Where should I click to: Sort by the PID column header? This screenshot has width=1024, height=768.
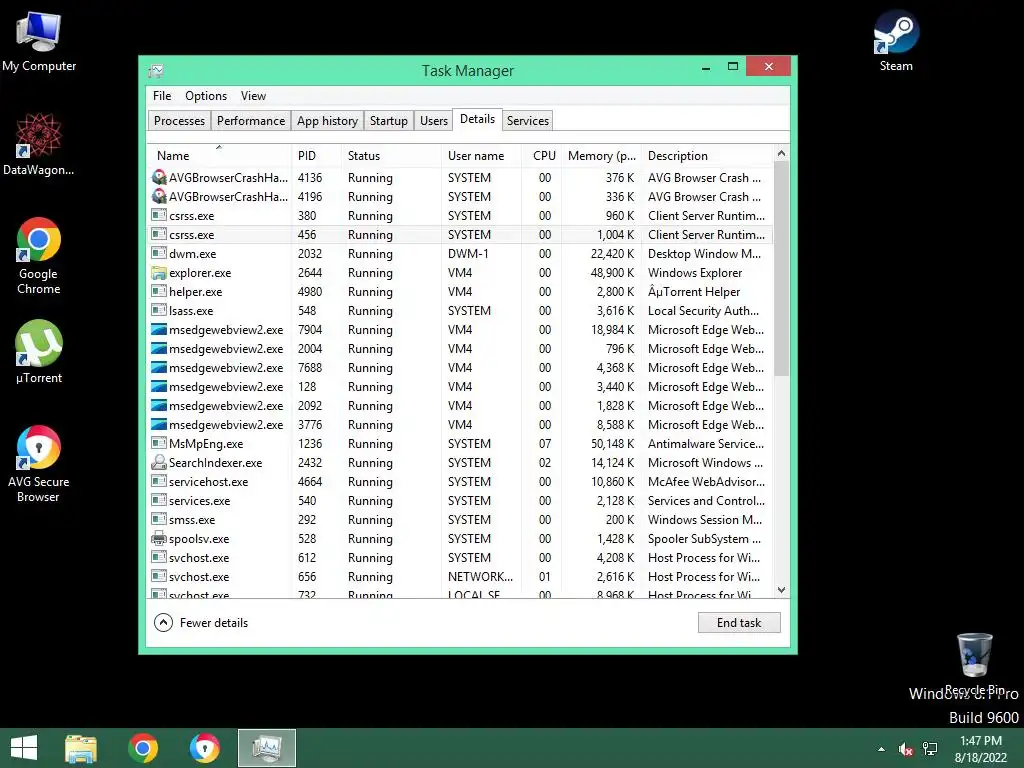pos(317,155)
